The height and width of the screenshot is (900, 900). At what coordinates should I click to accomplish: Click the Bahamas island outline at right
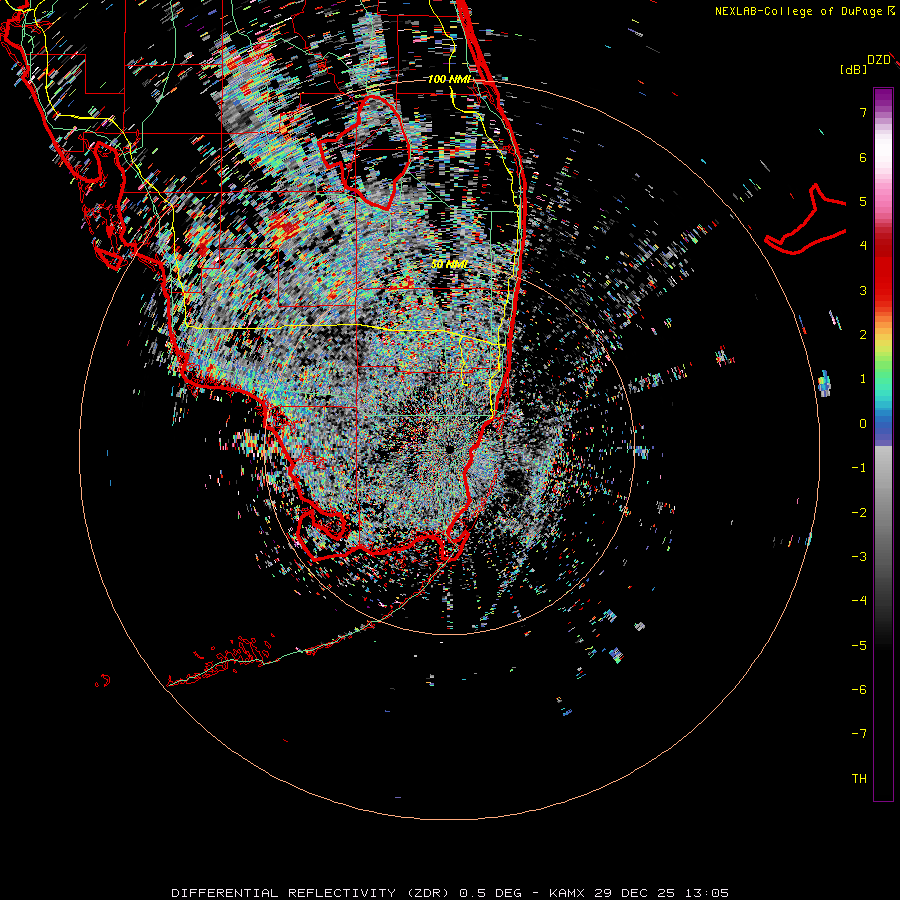pyautogui.click(x=806, y=219)
